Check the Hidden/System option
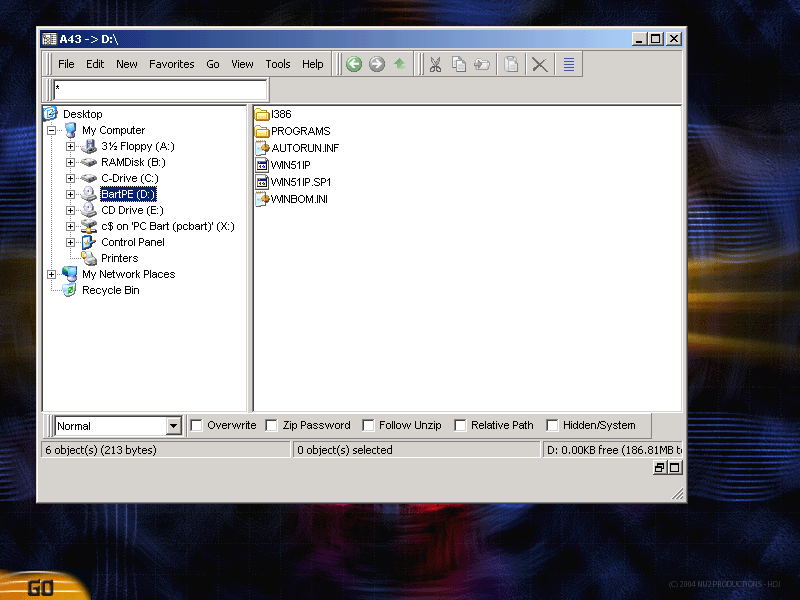Image resolution: width=800 pixels, height=600 pixels. click(552, 425)
